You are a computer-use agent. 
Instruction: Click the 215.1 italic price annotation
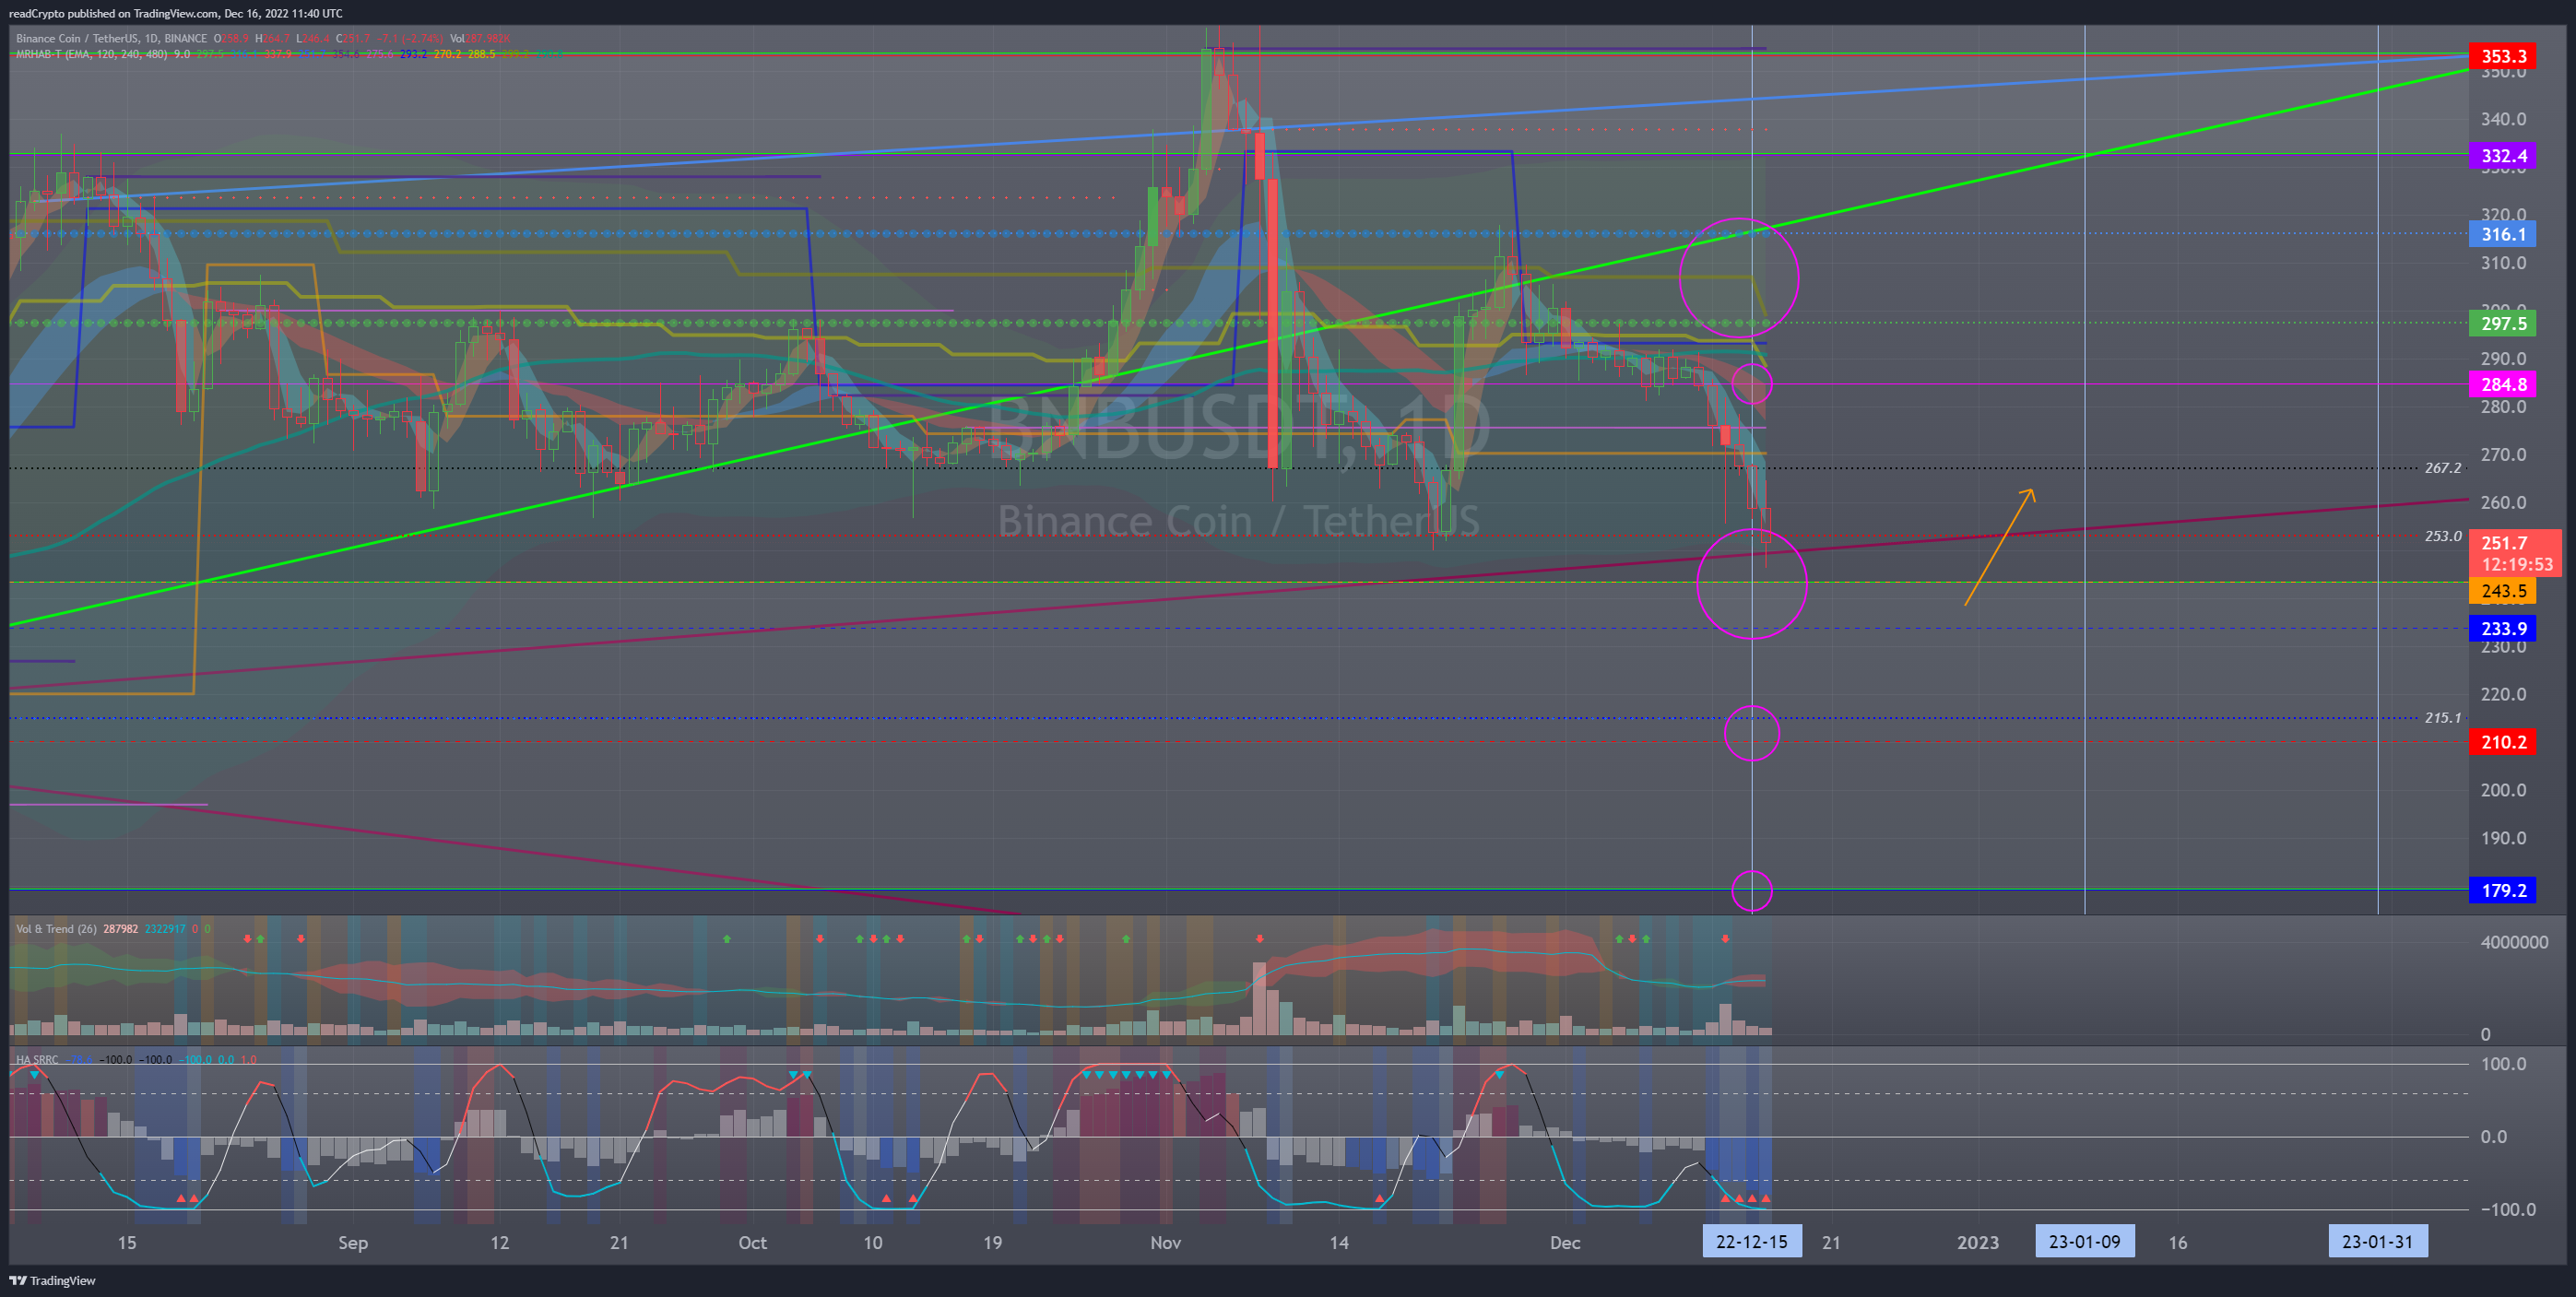2443,718
